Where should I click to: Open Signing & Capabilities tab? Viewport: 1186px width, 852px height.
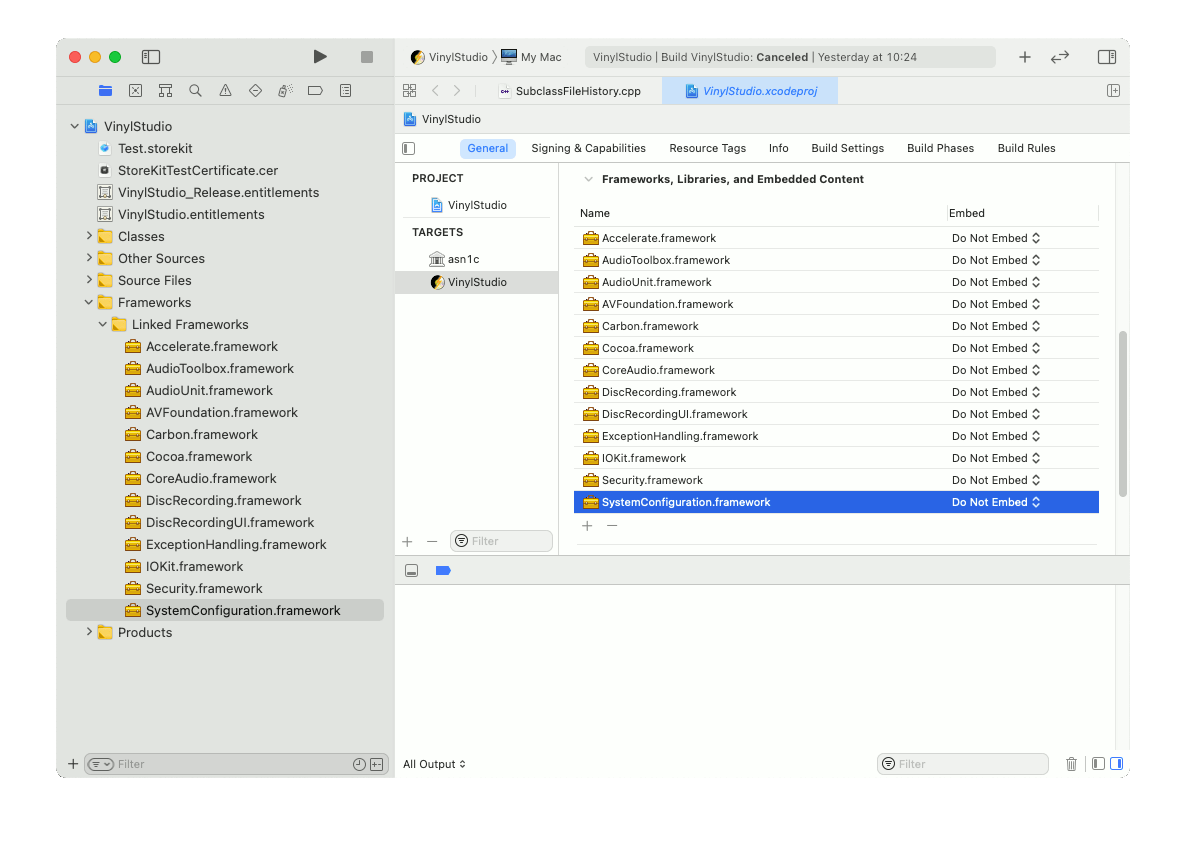coord(588,148)
